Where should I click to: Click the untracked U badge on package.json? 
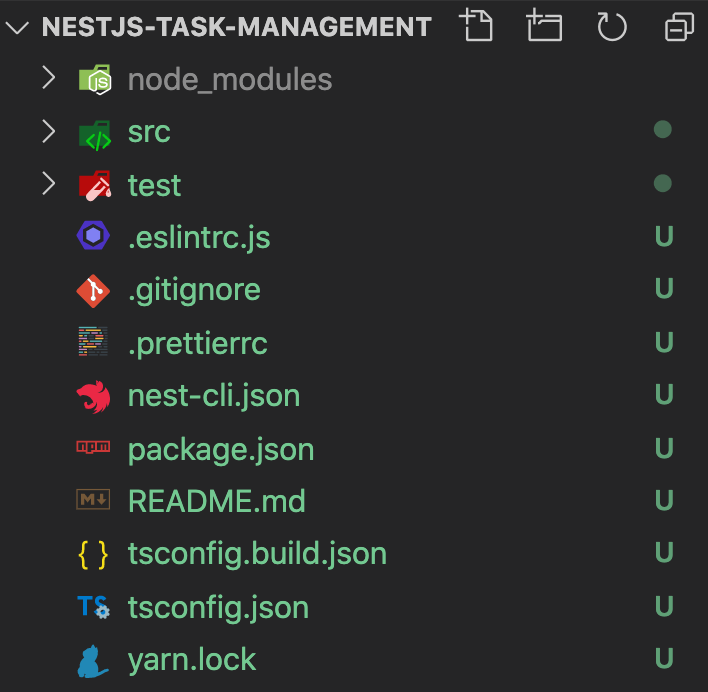click(663, 449)
